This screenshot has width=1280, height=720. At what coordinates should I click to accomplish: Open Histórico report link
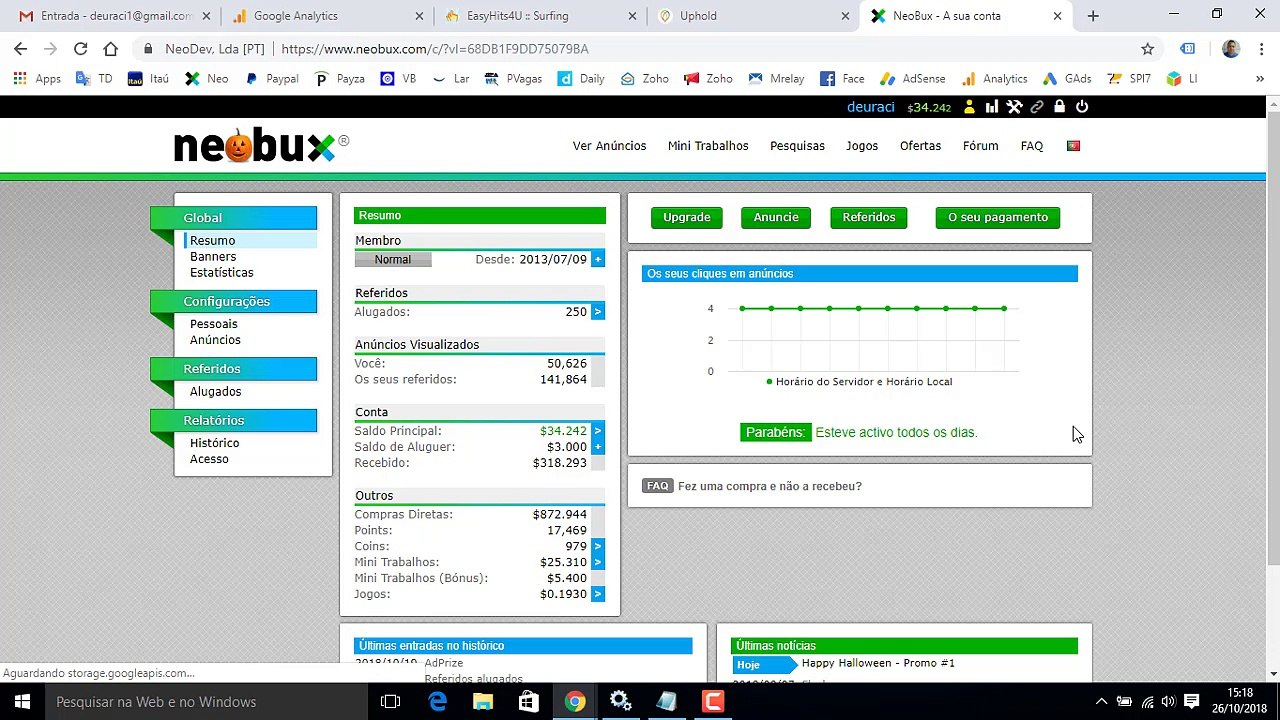click(215, 443)
